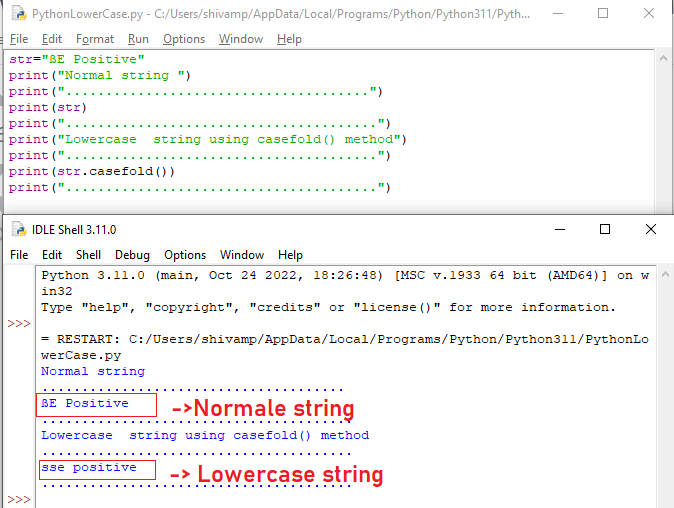The image size is (674, 508).
Task: Open Format menu in editor window
Action: [x=95, y=39]
